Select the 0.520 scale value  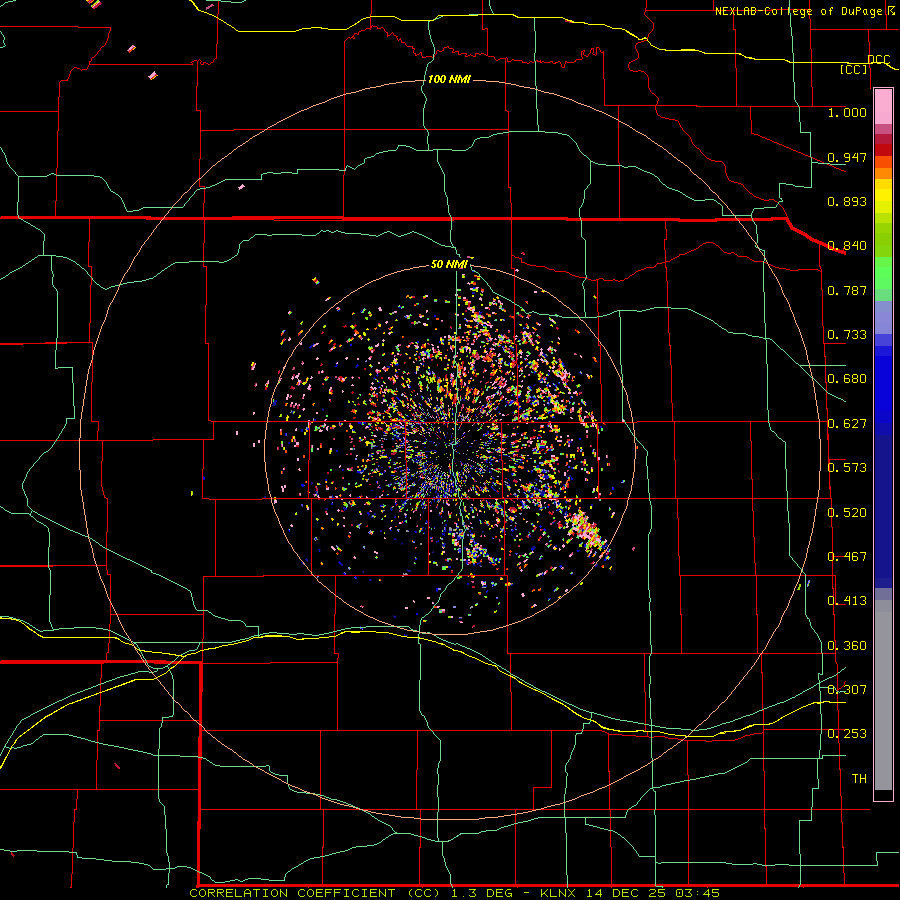[847, 513]
